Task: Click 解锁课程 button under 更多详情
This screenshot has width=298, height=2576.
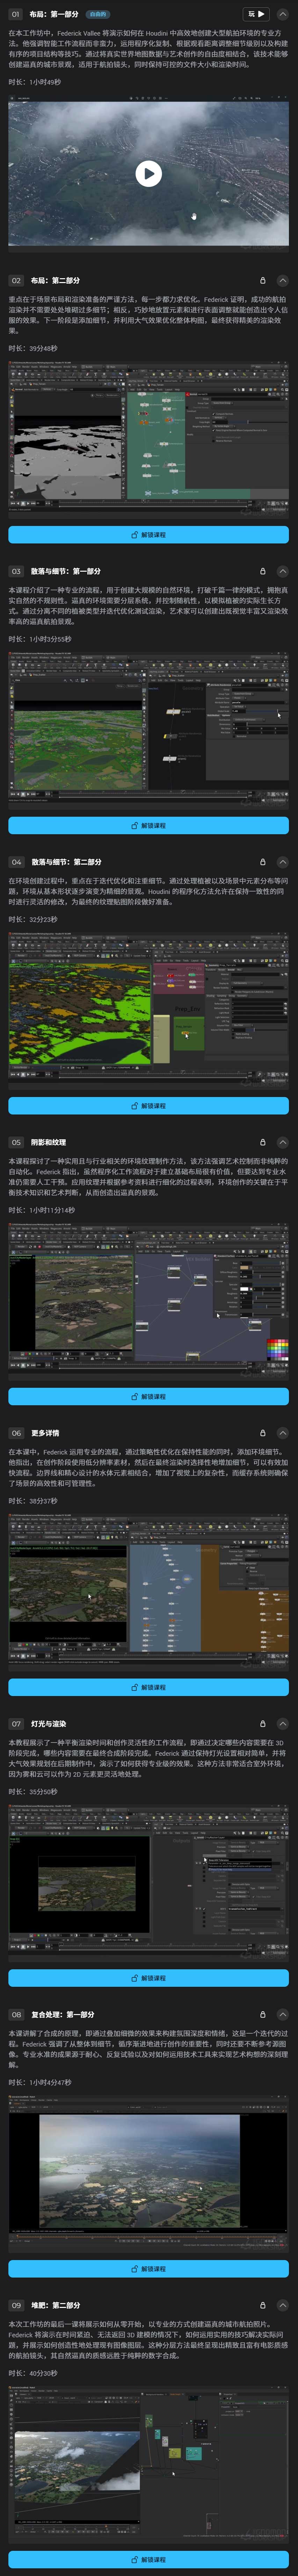Action: pyautogui.click(x=149, y=1687)
